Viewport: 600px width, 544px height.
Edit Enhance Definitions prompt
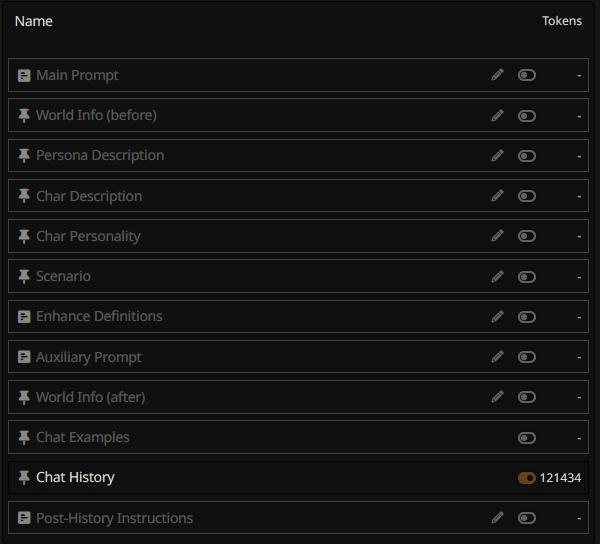pos(497,316)
